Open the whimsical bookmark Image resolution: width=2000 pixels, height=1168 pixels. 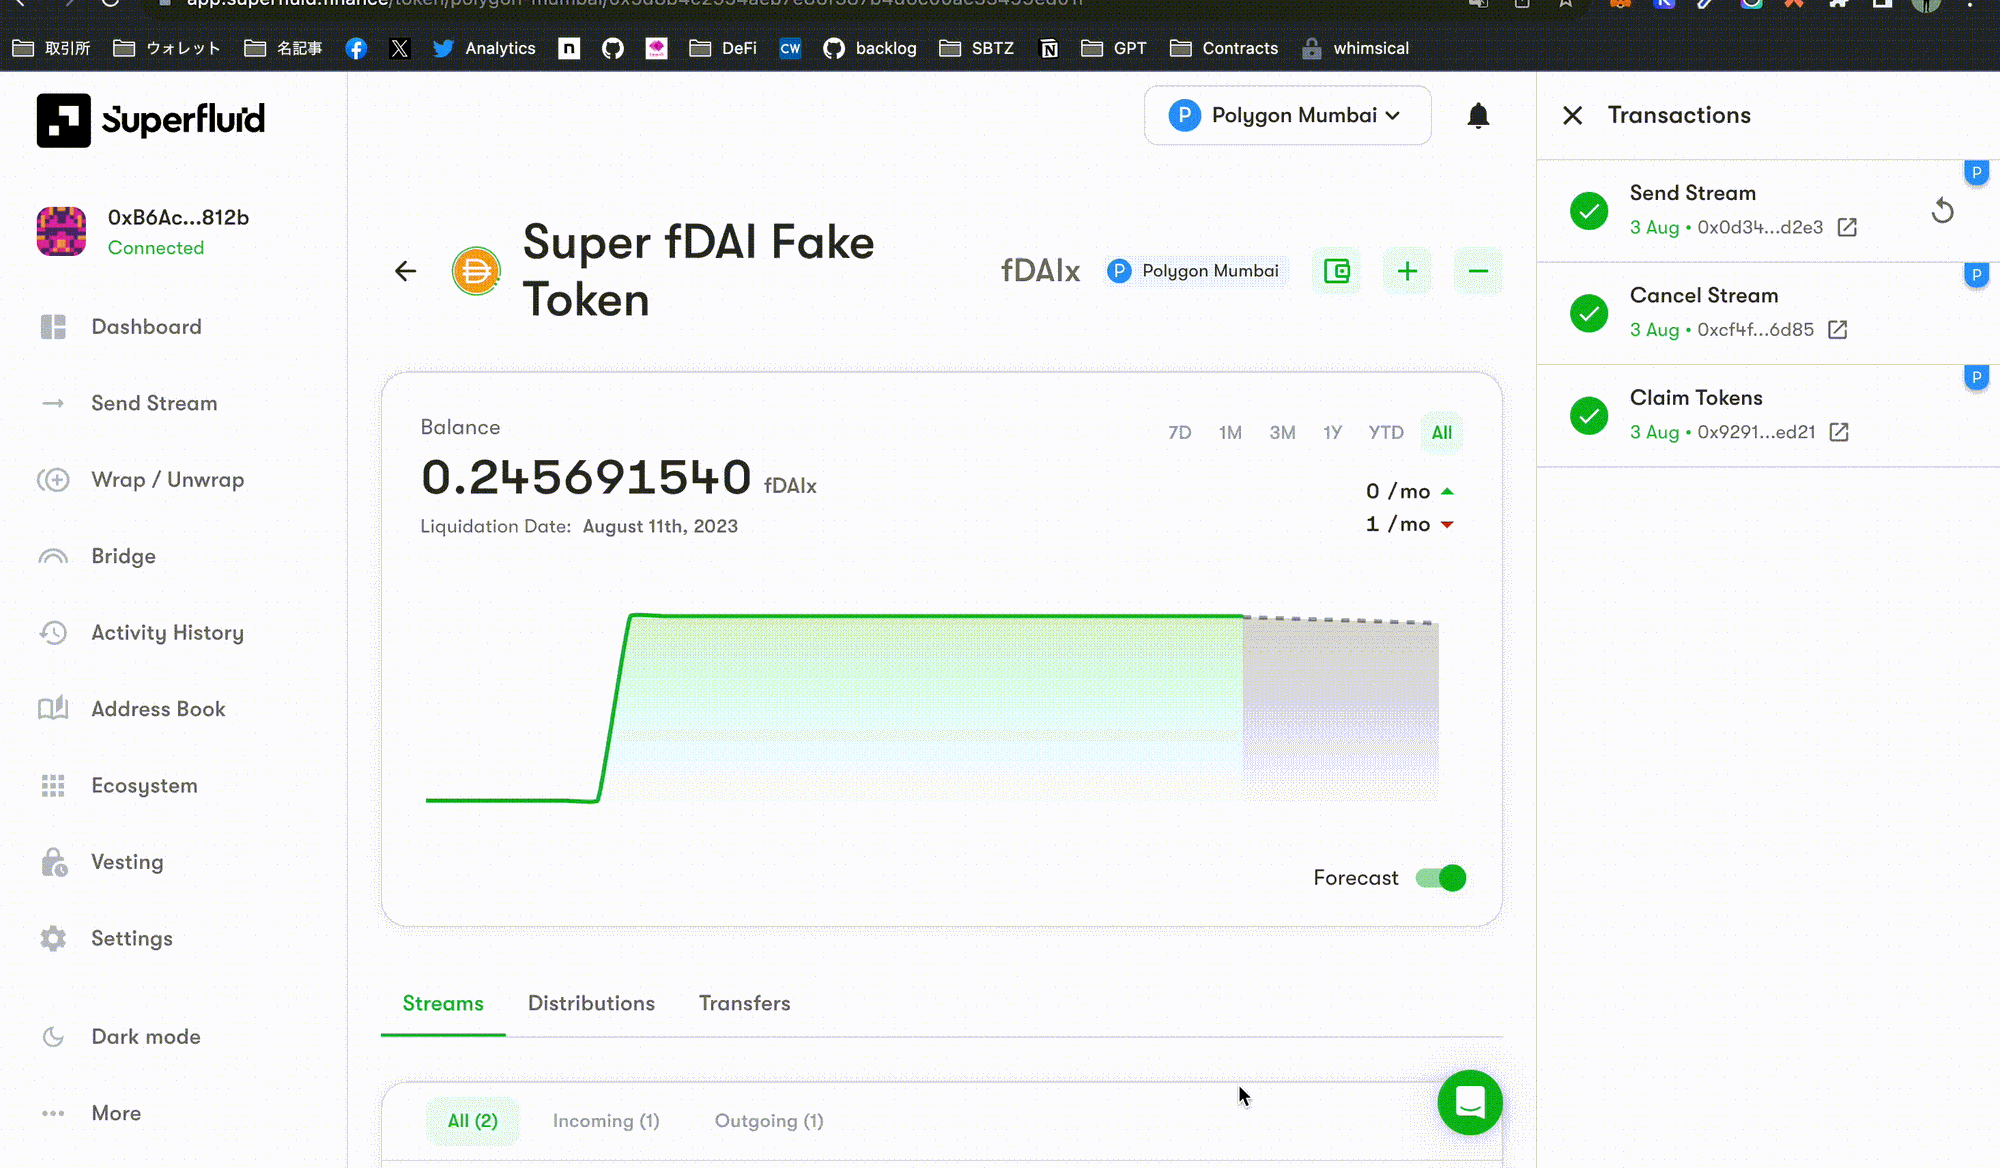pyautogui.click(x=1355, y=48)
